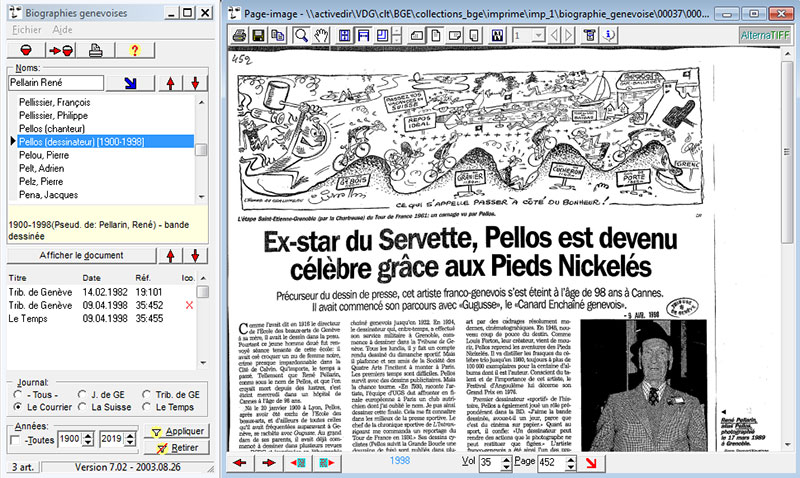This screenshot has width=800, height=478.
Task: Increase Page value 452 with stepper
Action: [x=571, y=459]
